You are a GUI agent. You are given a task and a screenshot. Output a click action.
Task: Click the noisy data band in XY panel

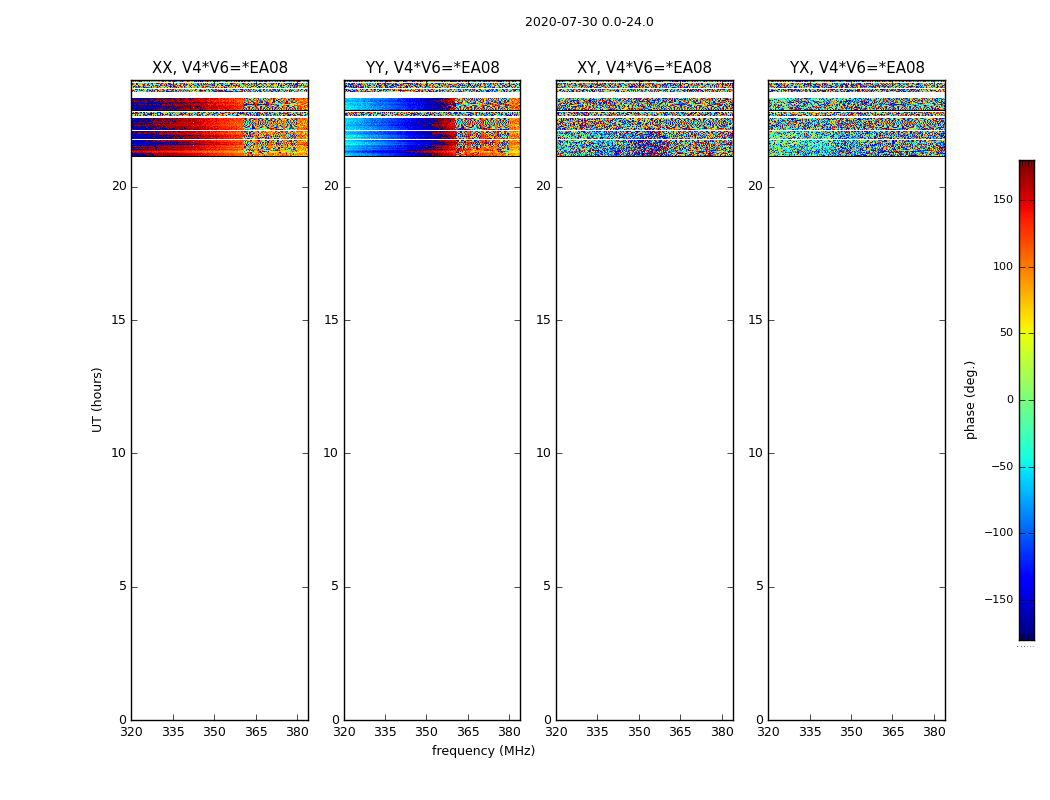click(644, 125)
